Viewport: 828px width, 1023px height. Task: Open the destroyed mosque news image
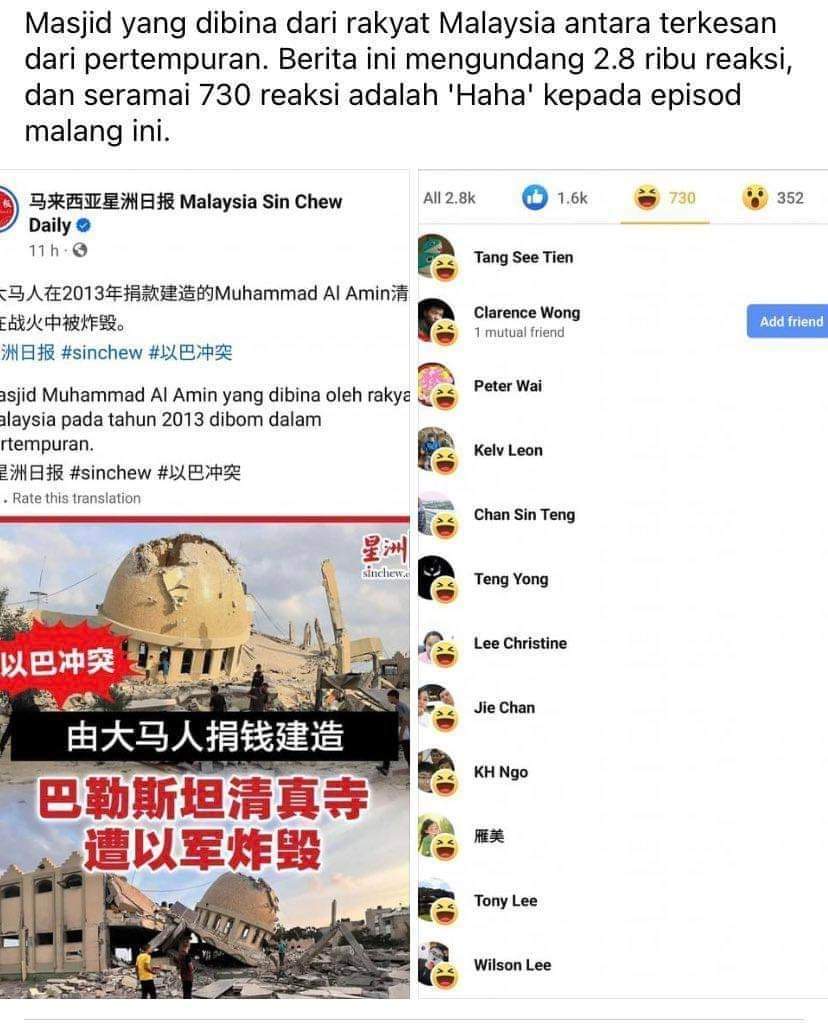coord(204,757)
